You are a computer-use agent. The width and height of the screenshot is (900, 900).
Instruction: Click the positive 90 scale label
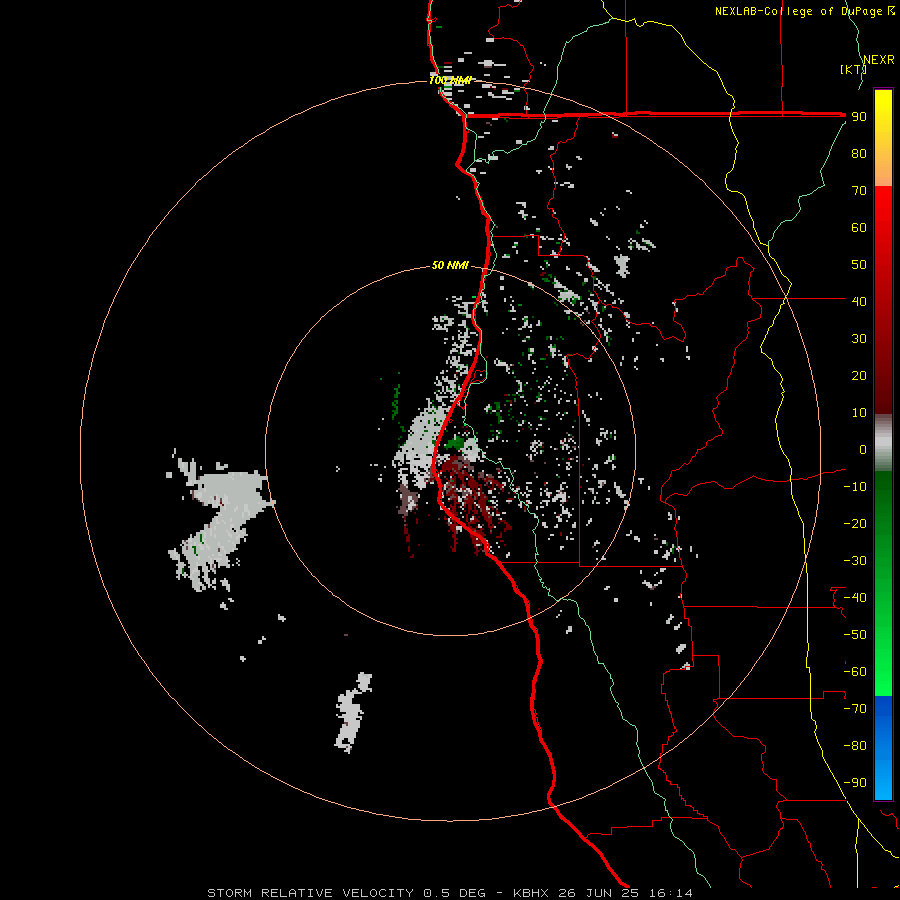point(859,117)
